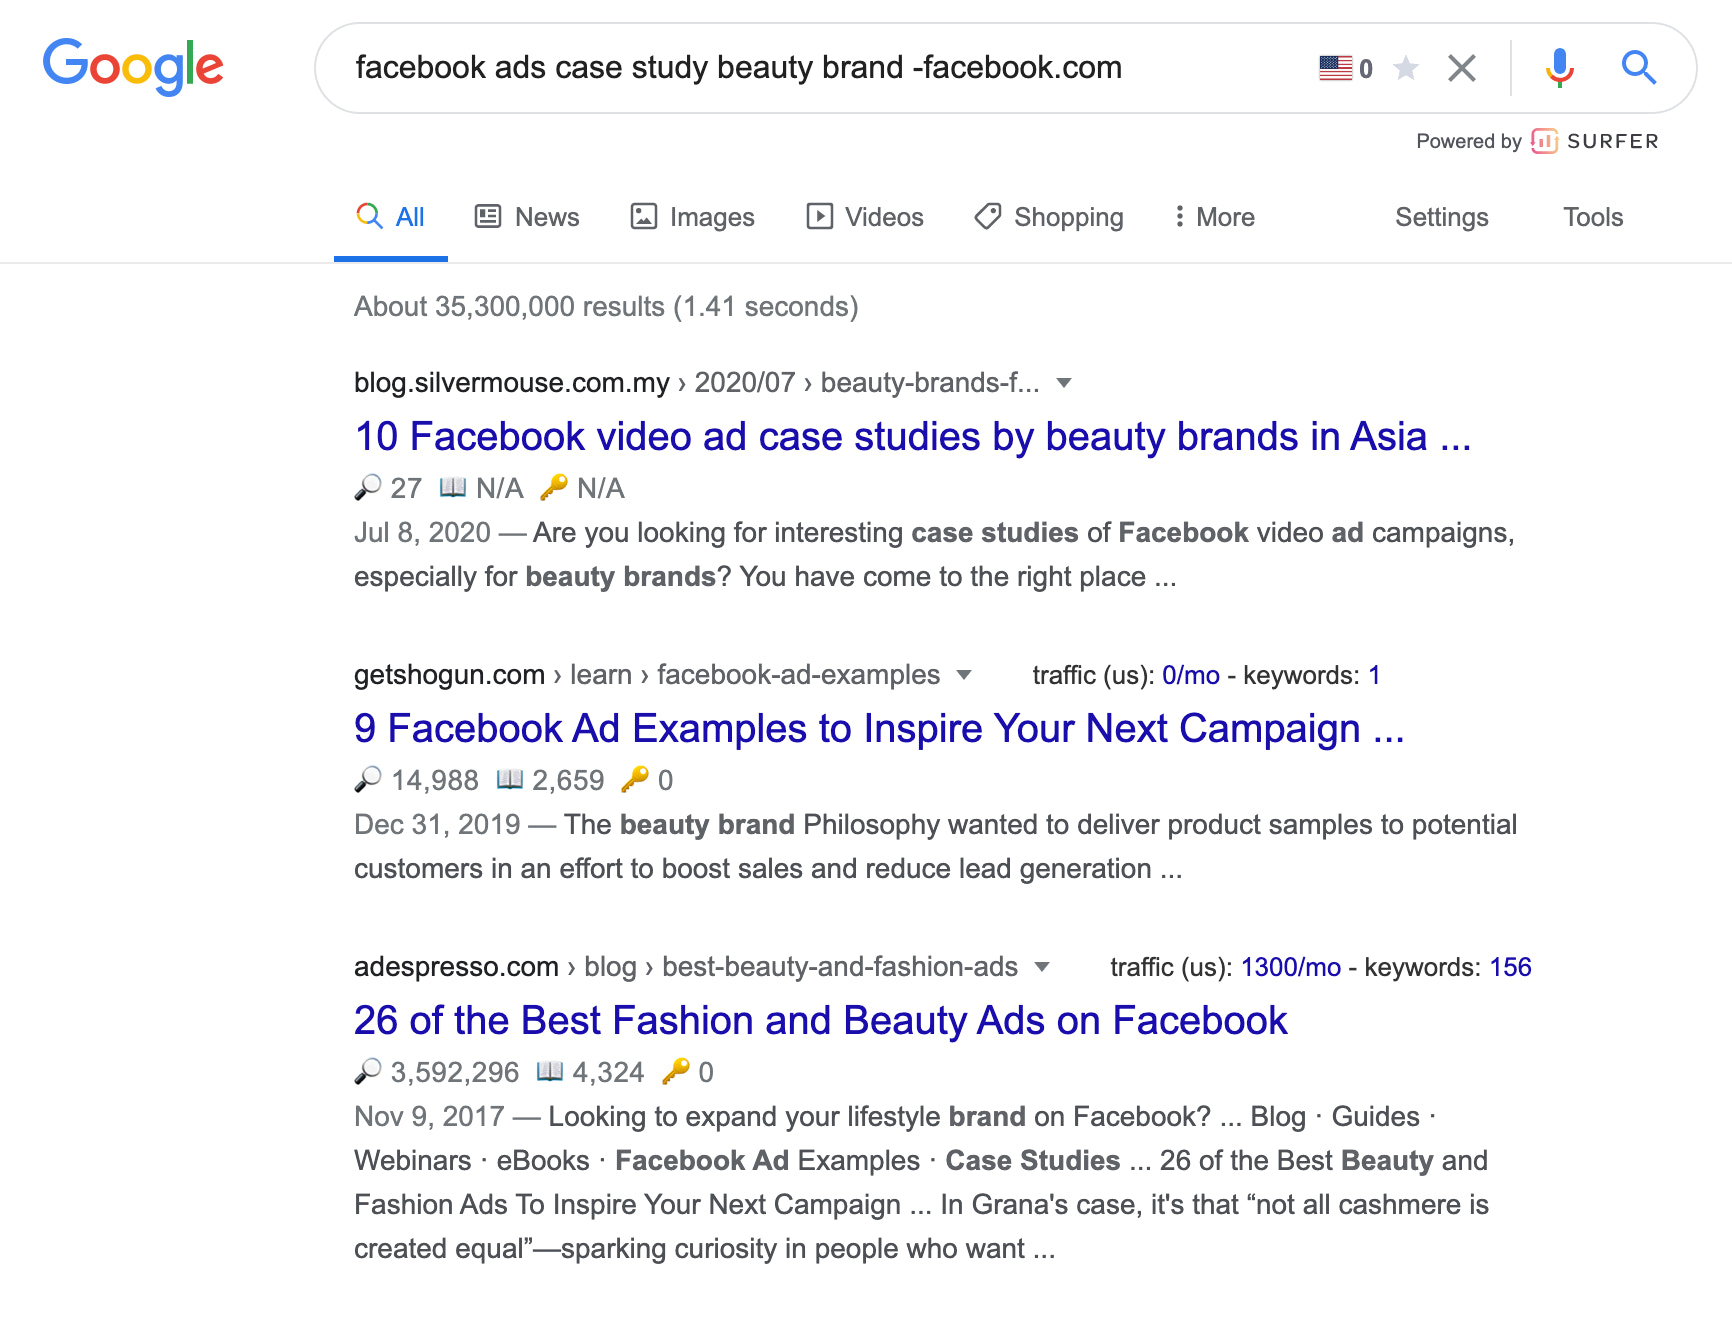Viewport: 1732px width, 1322px height.
Task: Click inside the search query text field
Action: (x=800, y=68)
